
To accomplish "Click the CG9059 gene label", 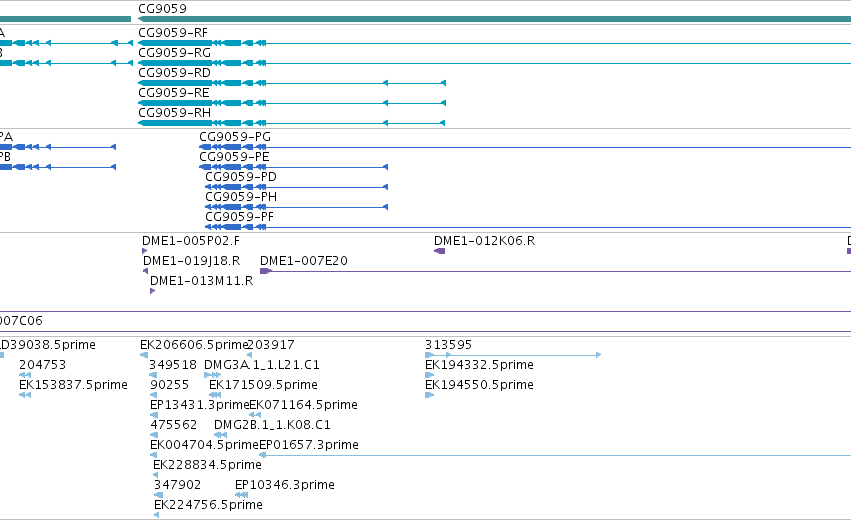I will click(x=162, y=9).
